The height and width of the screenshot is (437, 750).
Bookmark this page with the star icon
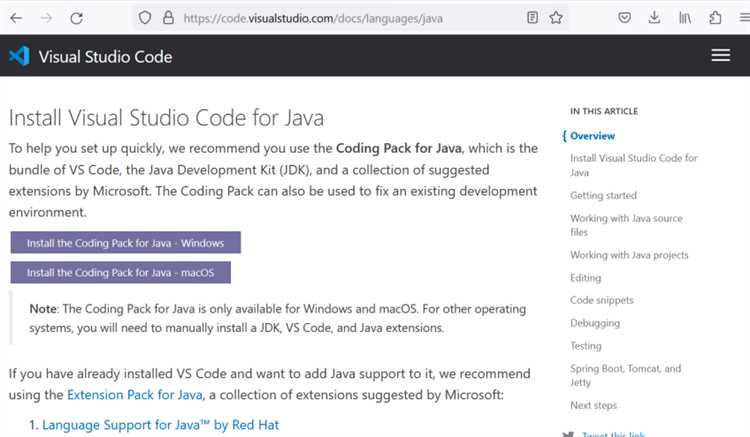556,18
